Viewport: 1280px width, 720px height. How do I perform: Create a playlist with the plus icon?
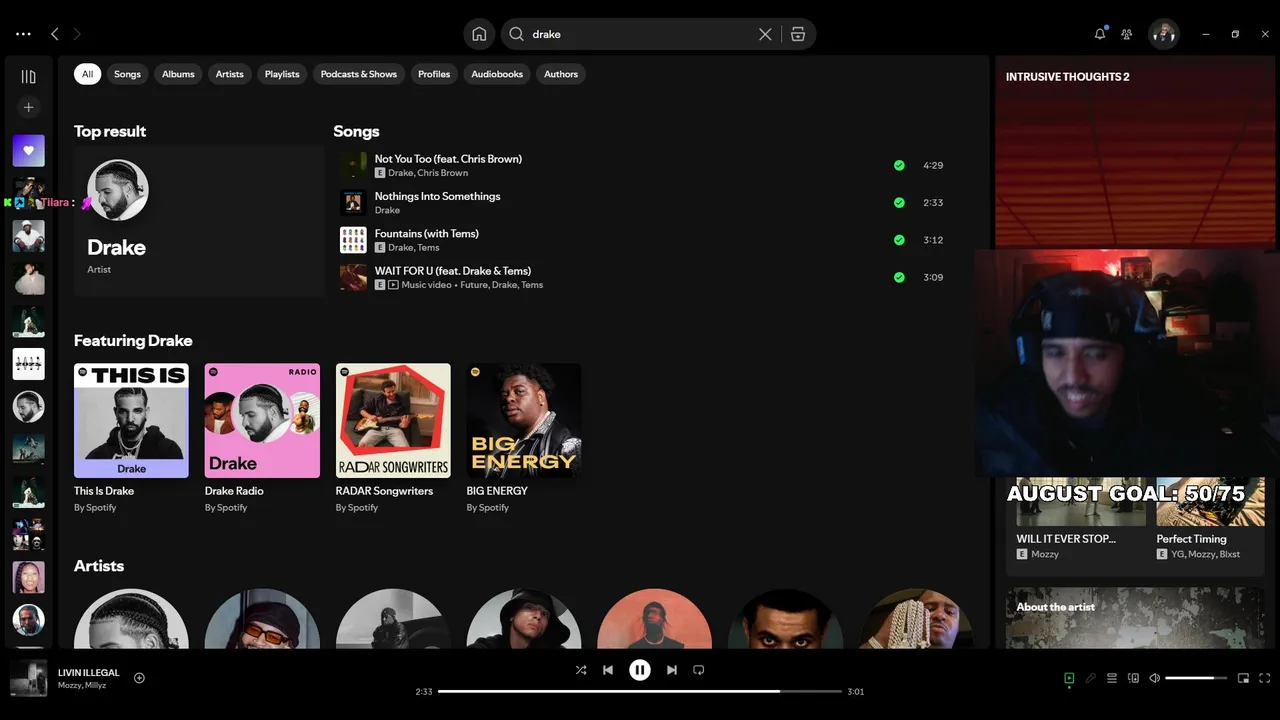(x=28, y=107)
